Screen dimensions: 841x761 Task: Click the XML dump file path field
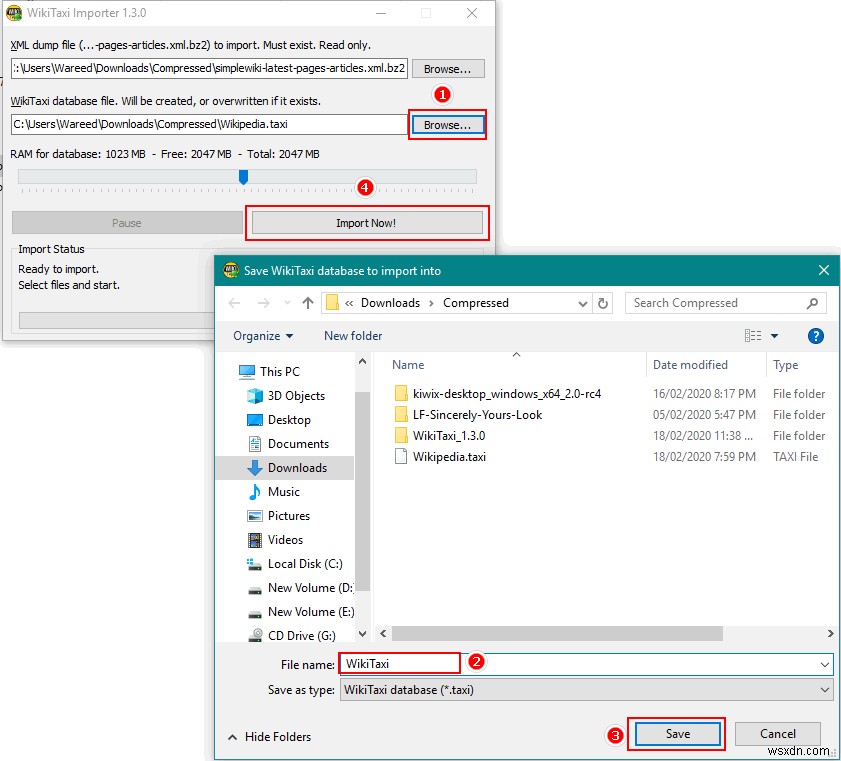(209, 69)
